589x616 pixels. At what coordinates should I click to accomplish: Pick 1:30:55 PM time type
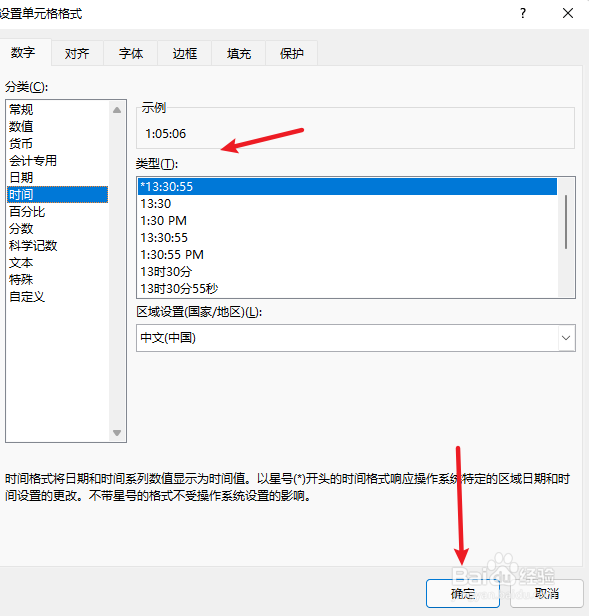click(347, 255)
